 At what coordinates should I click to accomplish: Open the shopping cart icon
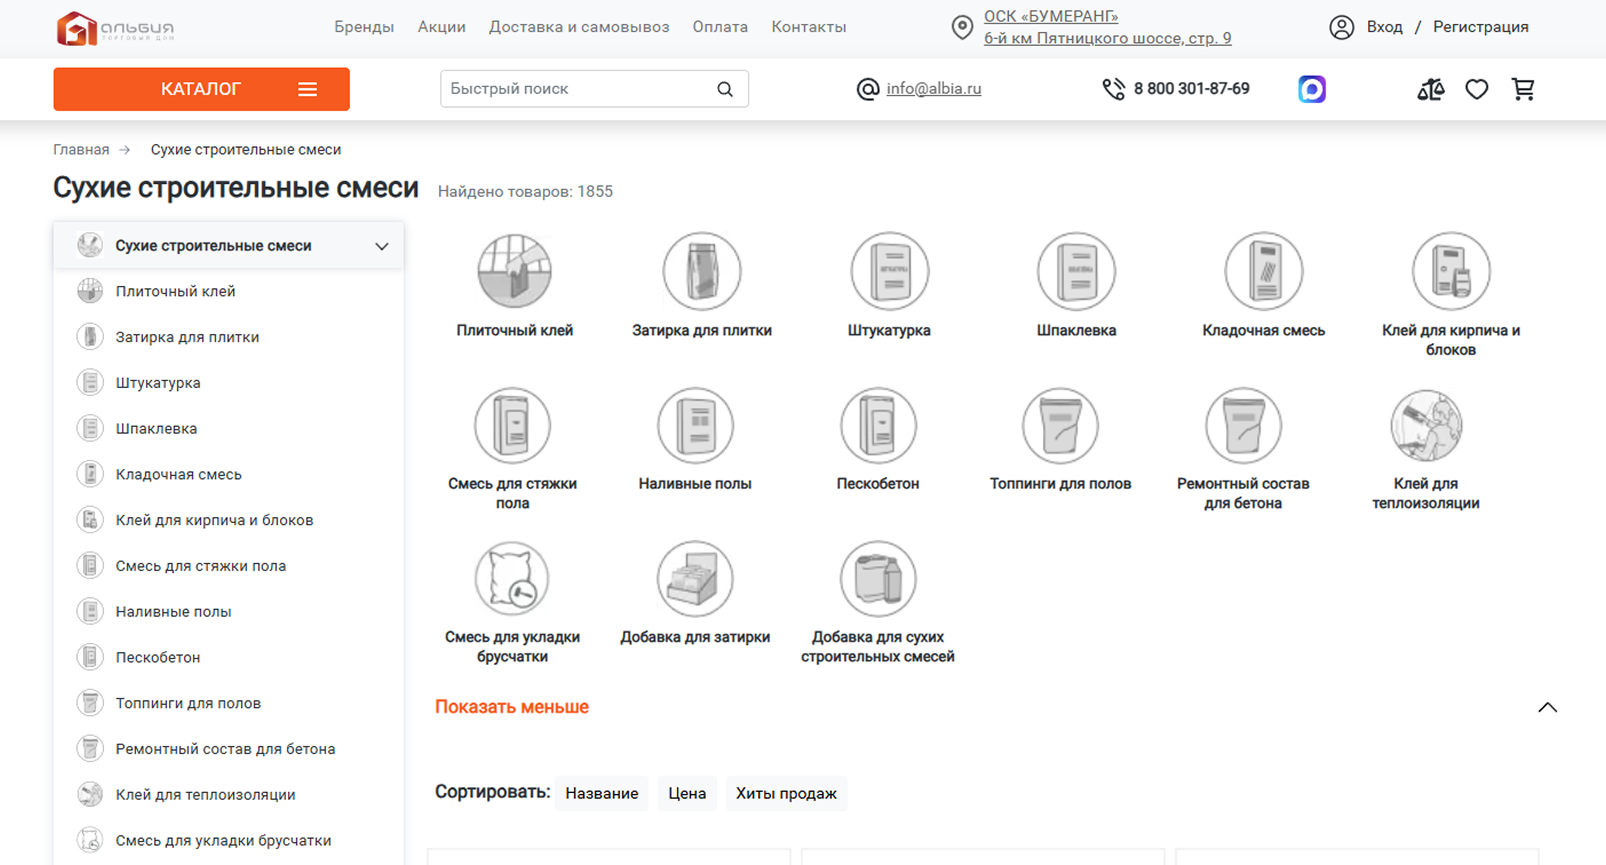1523,89
